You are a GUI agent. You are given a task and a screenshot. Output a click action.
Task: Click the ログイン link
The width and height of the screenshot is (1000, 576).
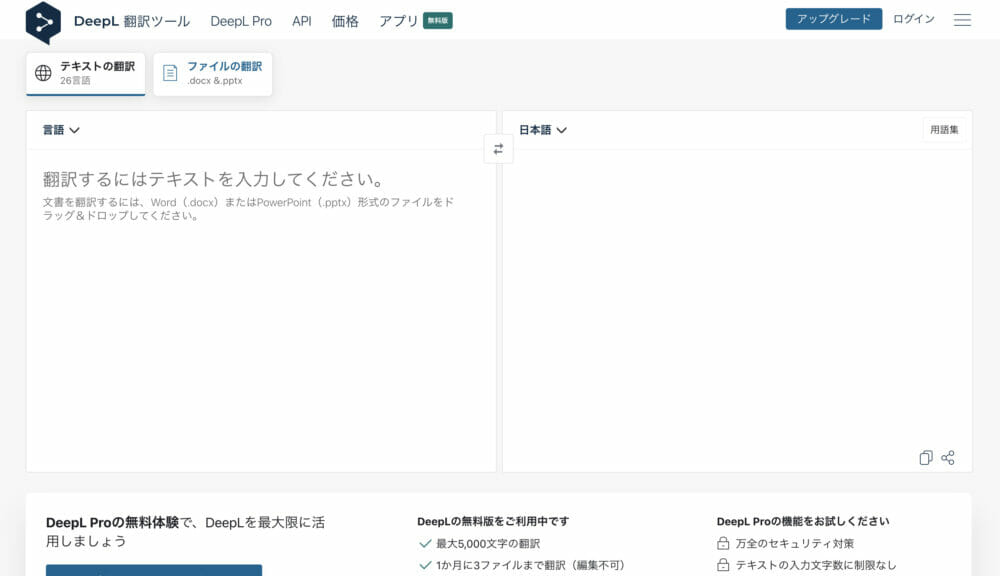[x=914, y=19]
